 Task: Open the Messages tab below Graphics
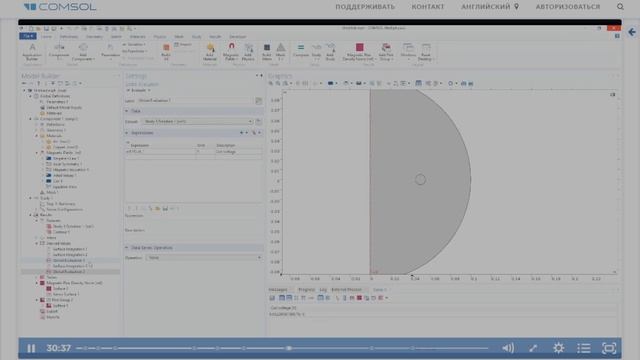coord(278,290)
